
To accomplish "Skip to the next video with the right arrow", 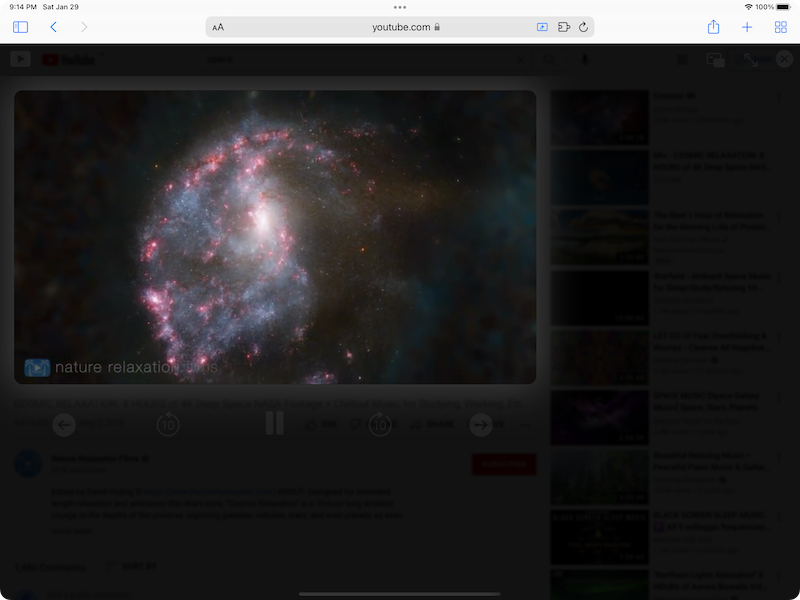I will coord(481,424).
